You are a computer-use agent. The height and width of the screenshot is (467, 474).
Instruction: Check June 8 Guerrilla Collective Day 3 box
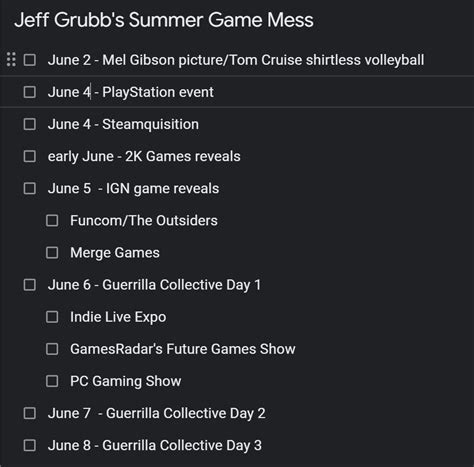[x=30, y=445]
